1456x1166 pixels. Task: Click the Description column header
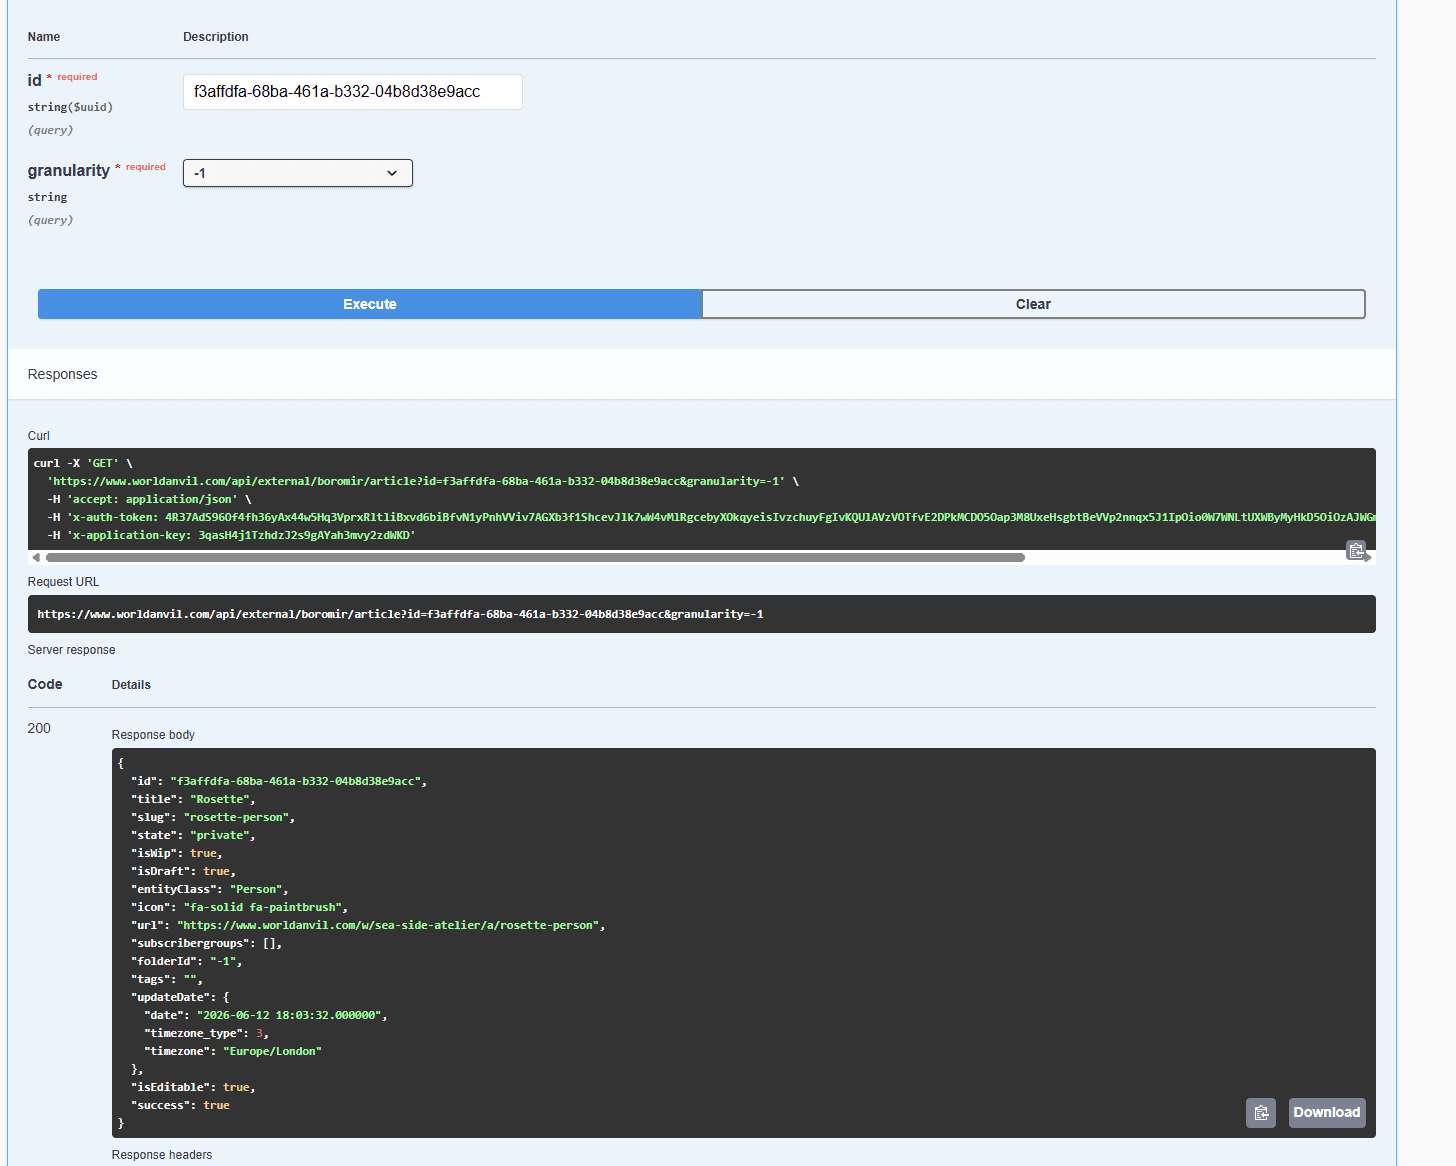pyautogui.click(x=216, y=37)
